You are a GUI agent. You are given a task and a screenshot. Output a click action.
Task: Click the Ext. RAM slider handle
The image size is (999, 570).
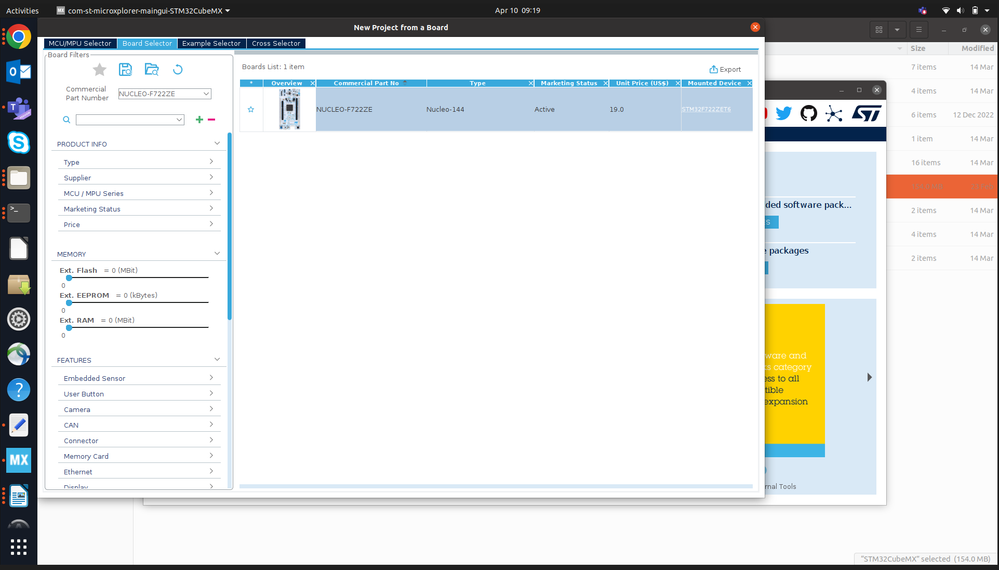tap(69, 327)
